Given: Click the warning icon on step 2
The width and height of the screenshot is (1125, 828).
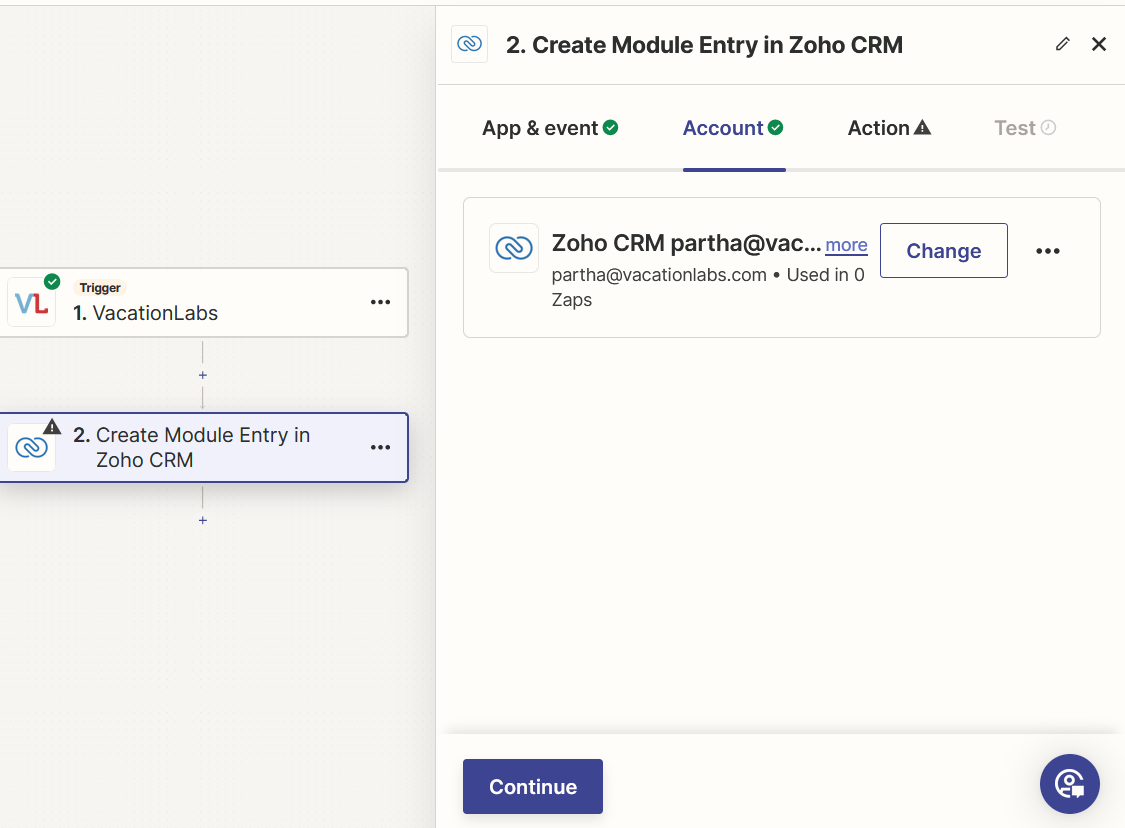Looking at the screenshot, I should (52, 426).
